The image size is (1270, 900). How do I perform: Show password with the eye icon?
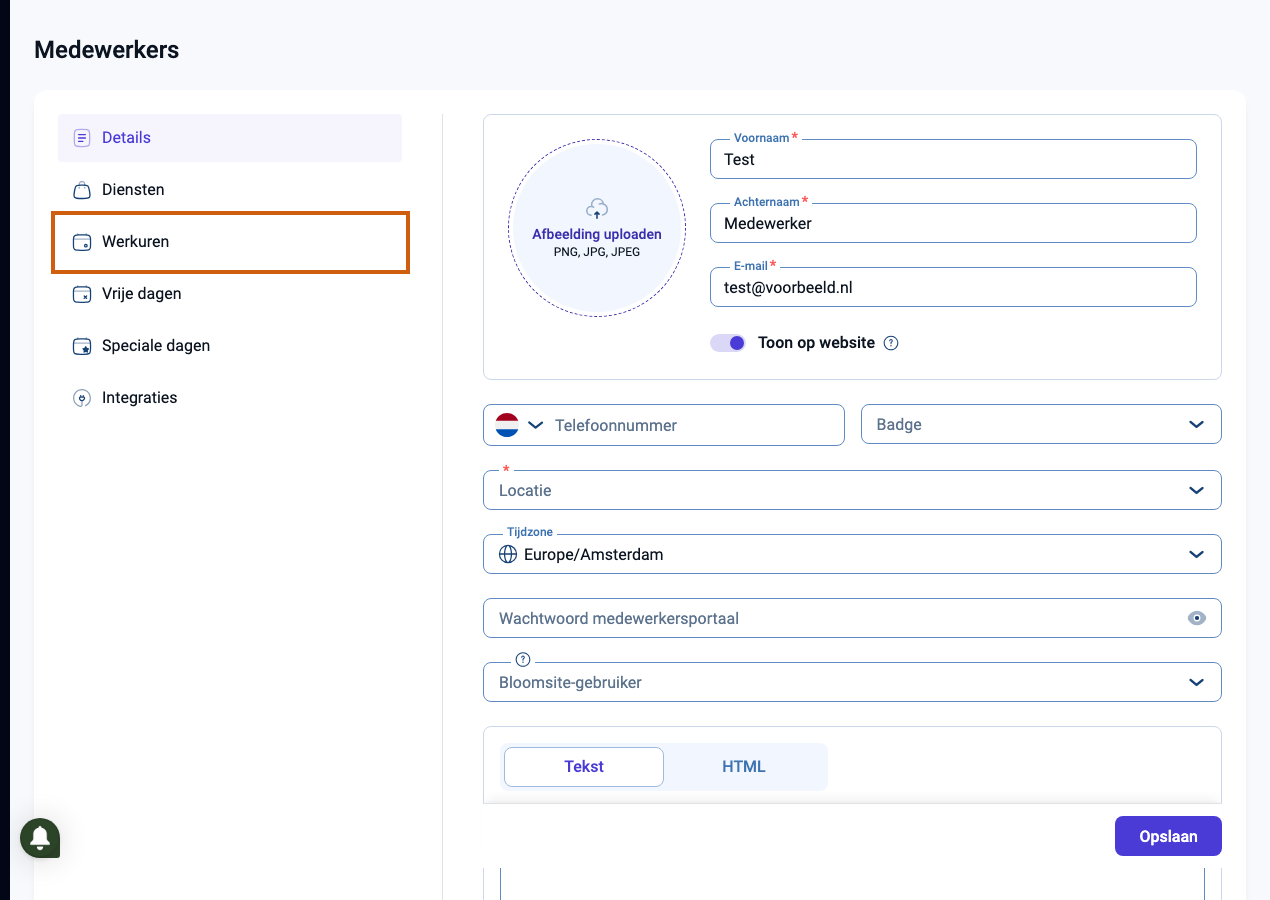1196,618
